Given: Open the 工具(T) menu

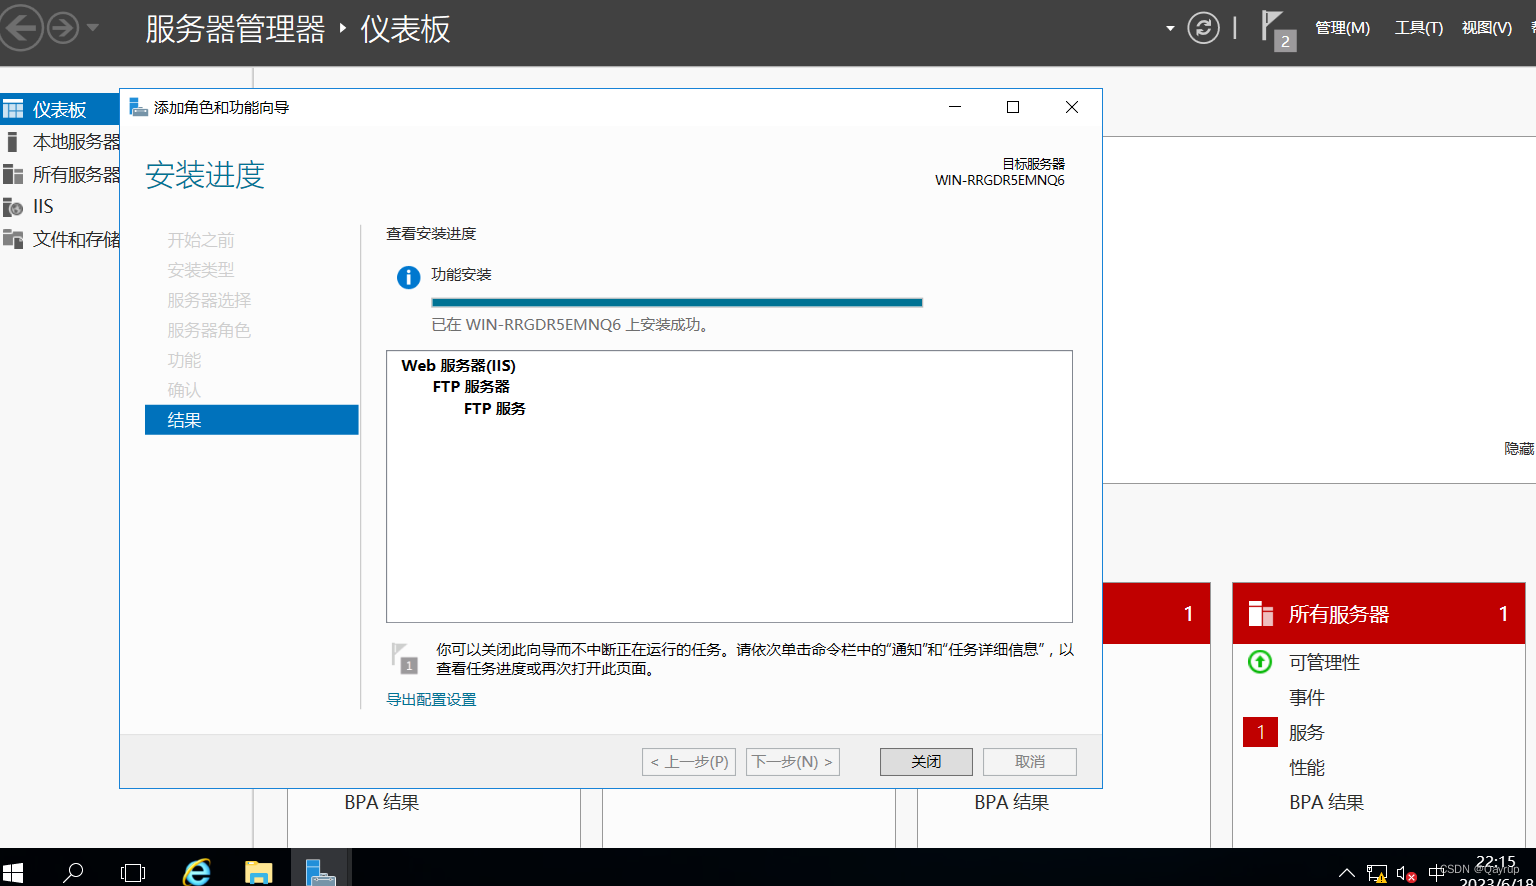Looking at the screenshot, I should (1417, 28).
